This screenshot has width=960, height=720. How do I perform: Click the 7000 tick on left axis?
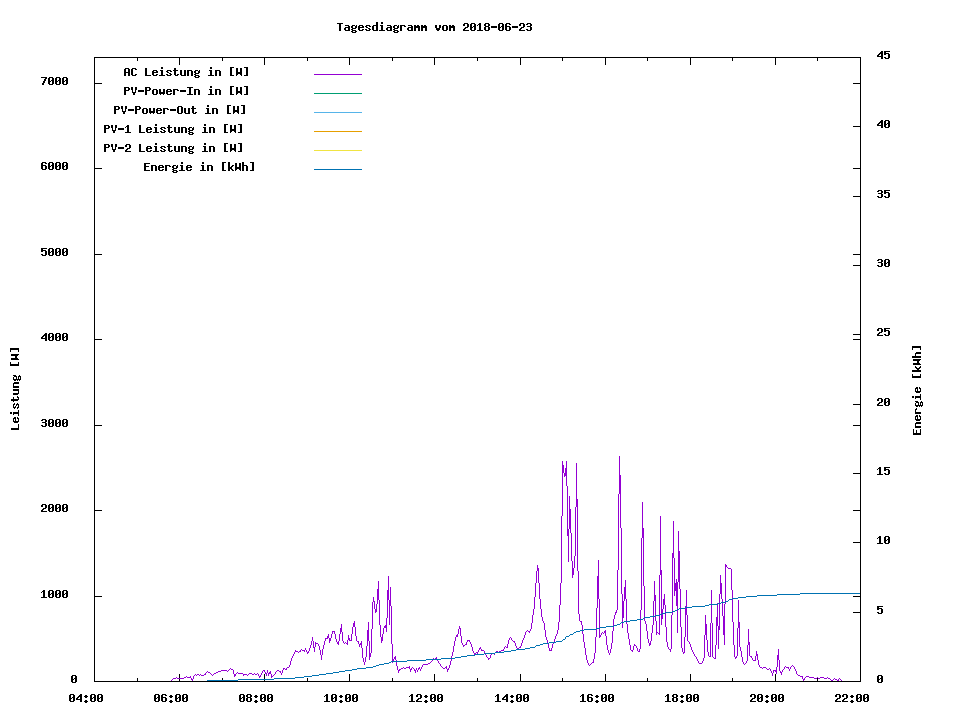click(55, 82)
